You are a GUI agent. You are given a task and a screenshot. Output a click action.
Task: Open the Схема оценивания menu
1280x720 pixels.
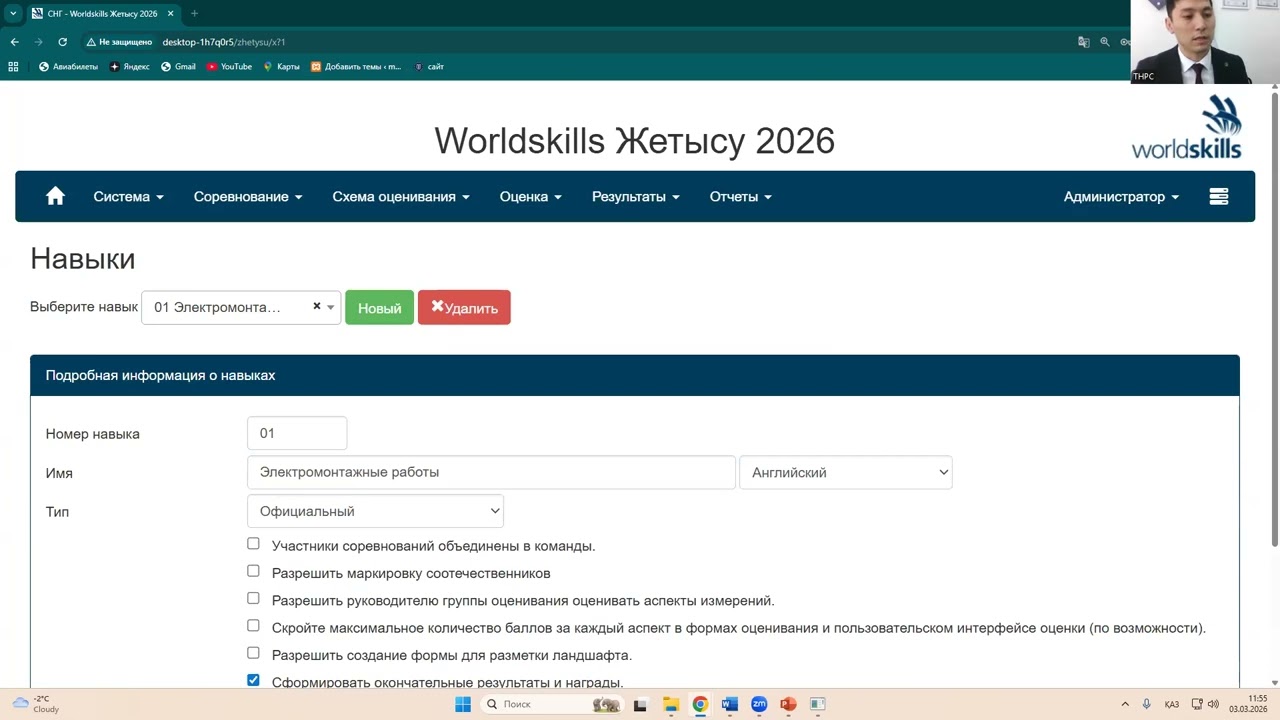401,197
